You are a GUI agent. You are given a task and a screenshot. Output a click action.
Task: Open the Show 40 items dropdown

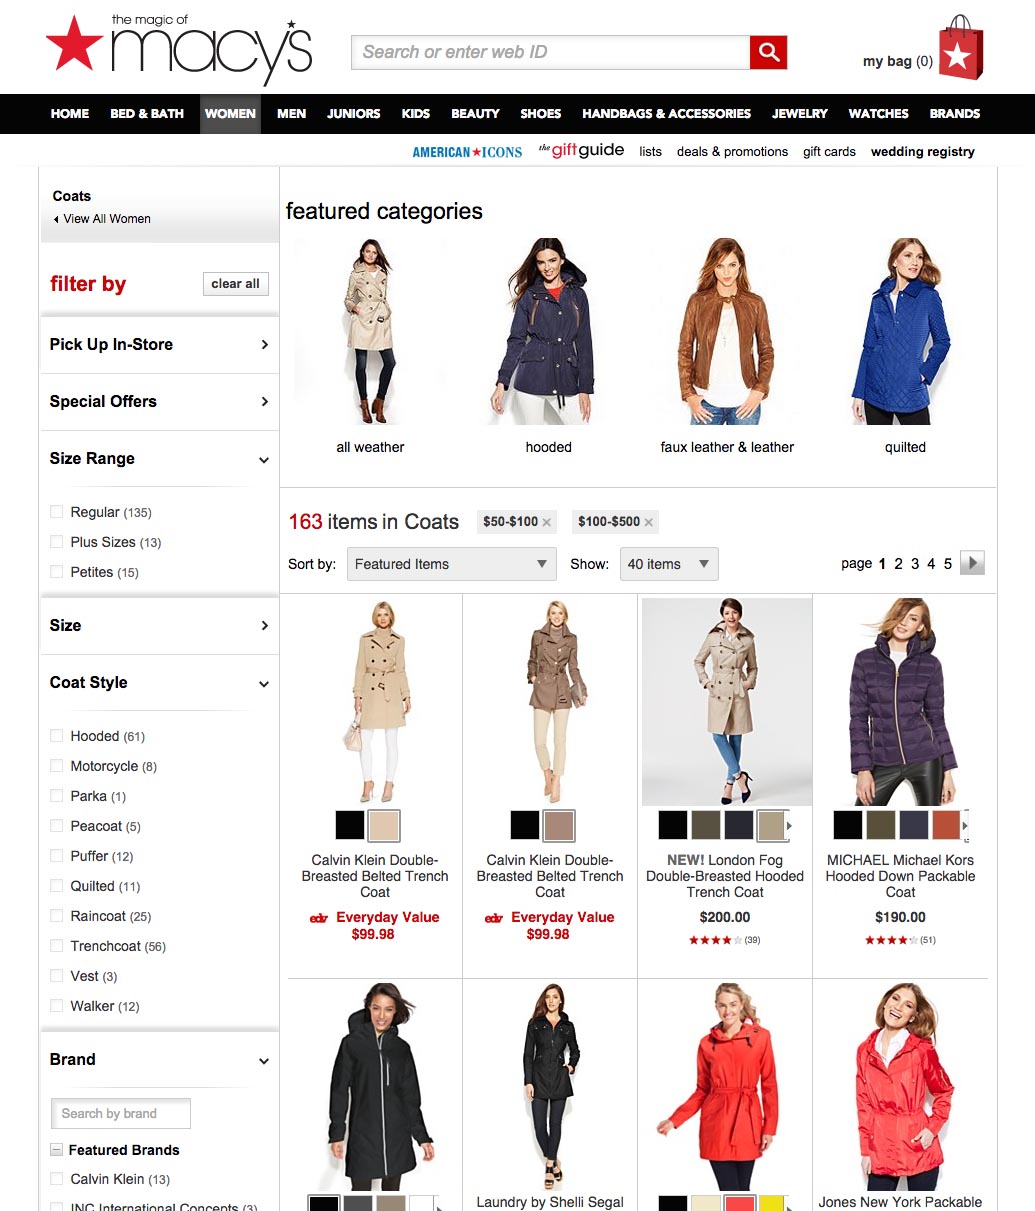click(x=669, y=564)
